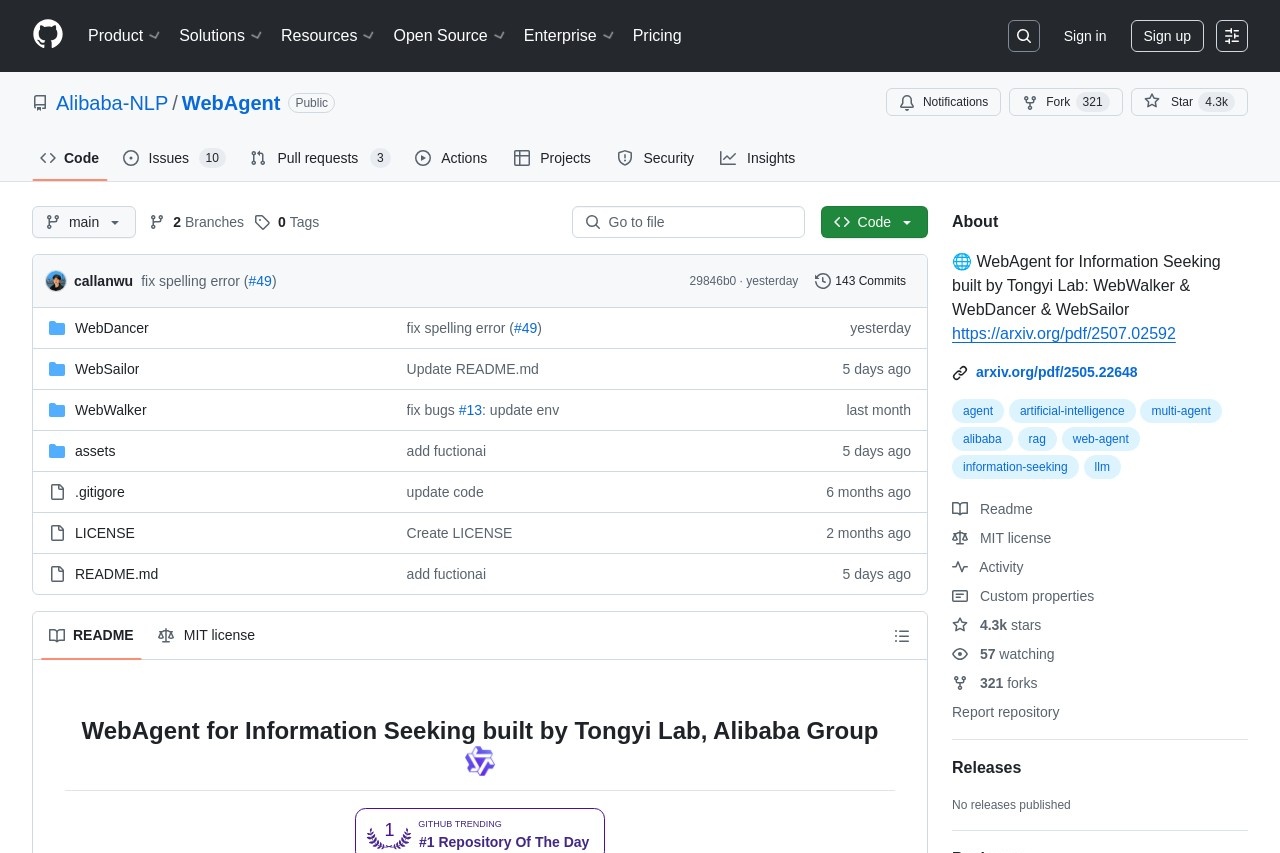The width and height of the screenshot is (1280, 853).
Task: Click the file icon next to LICENSE
Action: [57, 533]
